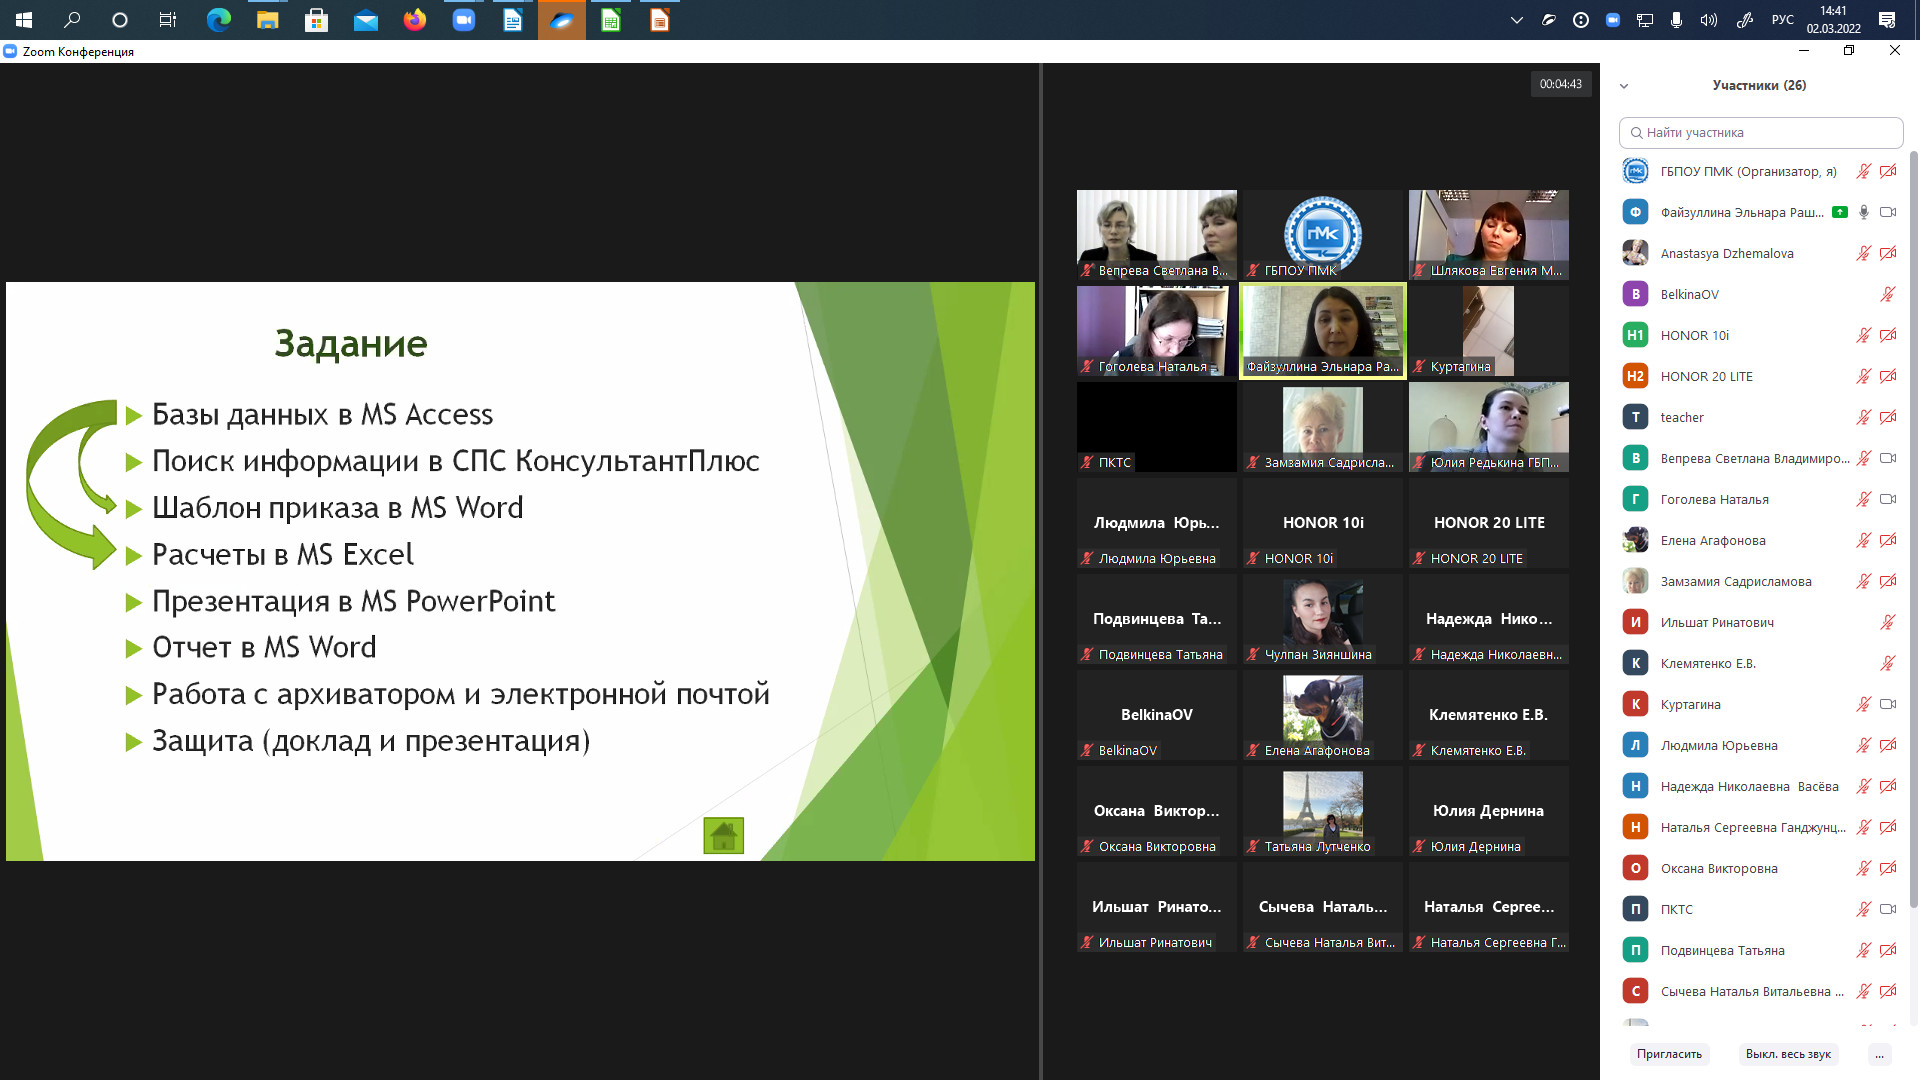This screenshot has height=1080, width=1920.
Task: Click the Anastasya Dzhemalova avatar photo
Action: (x=1635, y=253)
